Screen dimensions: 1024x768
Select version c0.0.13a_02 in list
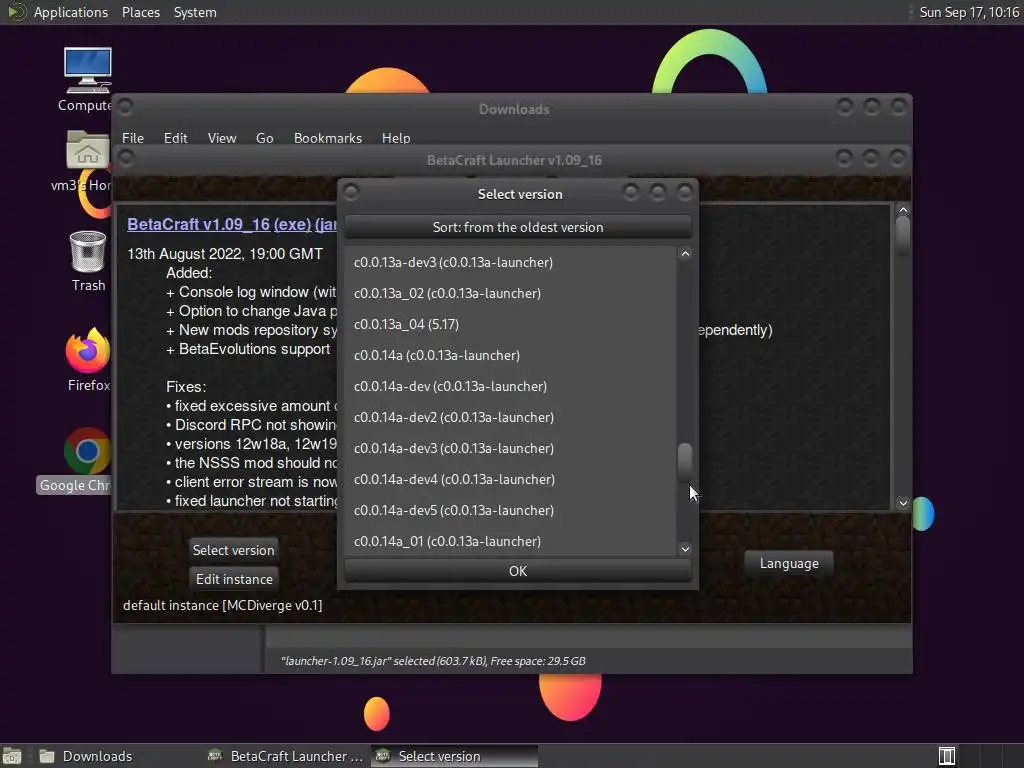[511, 293]
